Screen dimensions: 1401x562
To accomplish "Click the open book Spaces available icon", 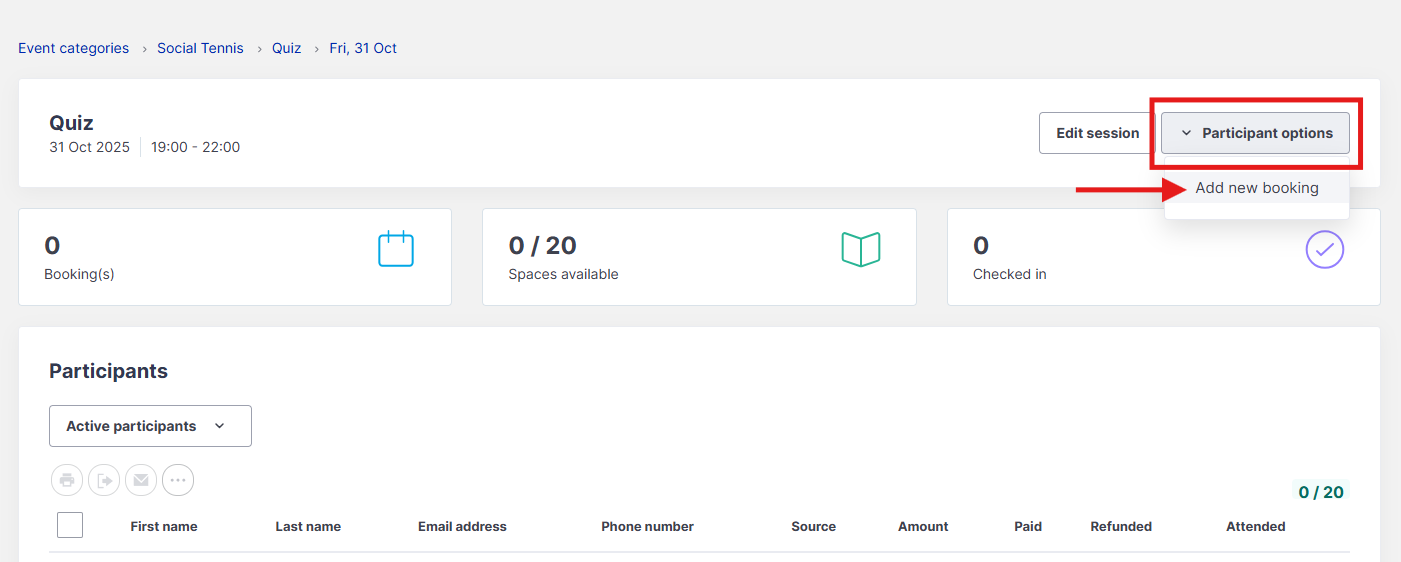I will tap(860, 249).
